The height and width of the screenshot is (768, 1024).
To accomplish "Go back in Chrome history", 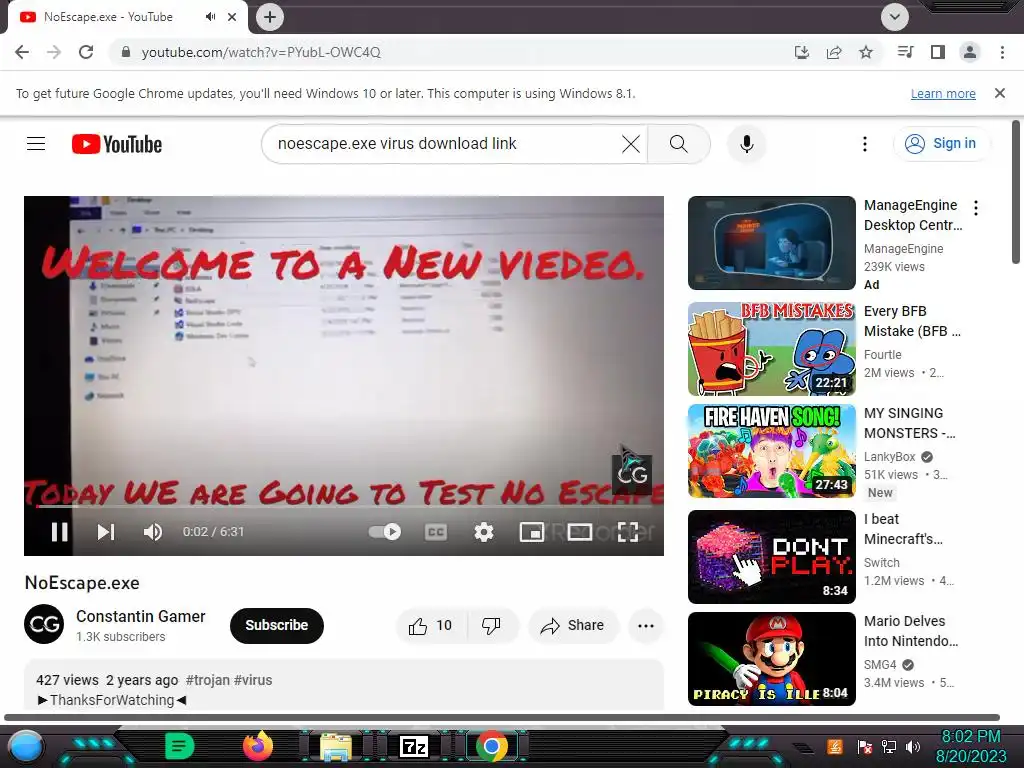I will coord(22,52).
